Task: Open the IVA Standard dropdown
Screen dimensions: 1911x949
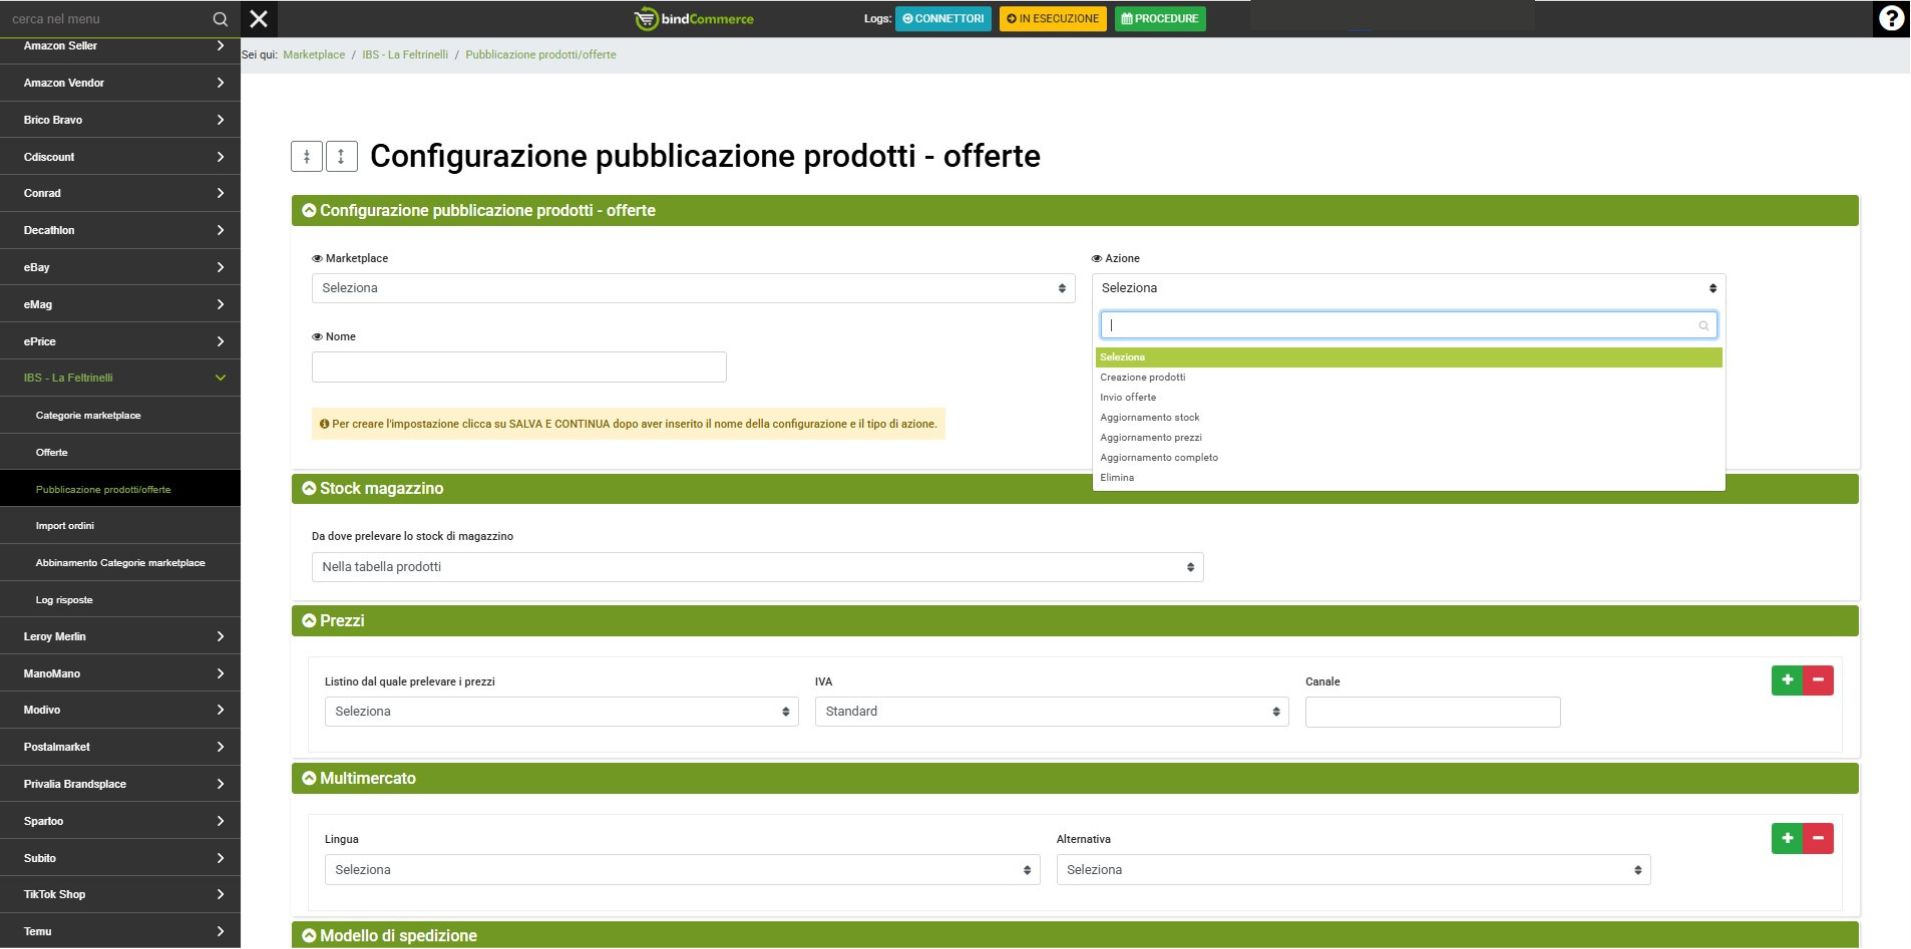Action: coord(1051,712)
